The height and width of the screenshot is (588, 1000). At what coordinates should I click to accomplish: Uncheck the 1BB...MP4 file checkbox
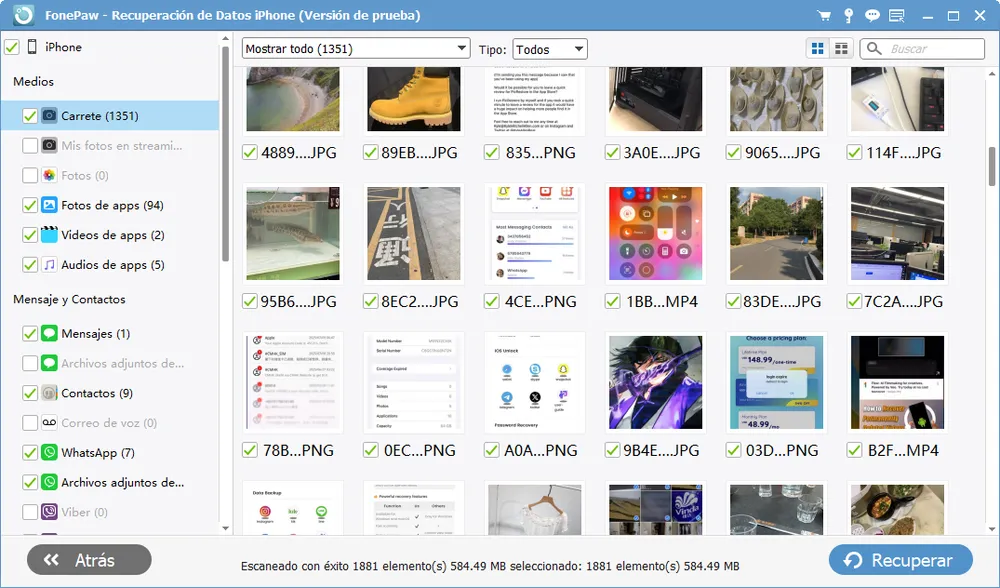point(612,301)
